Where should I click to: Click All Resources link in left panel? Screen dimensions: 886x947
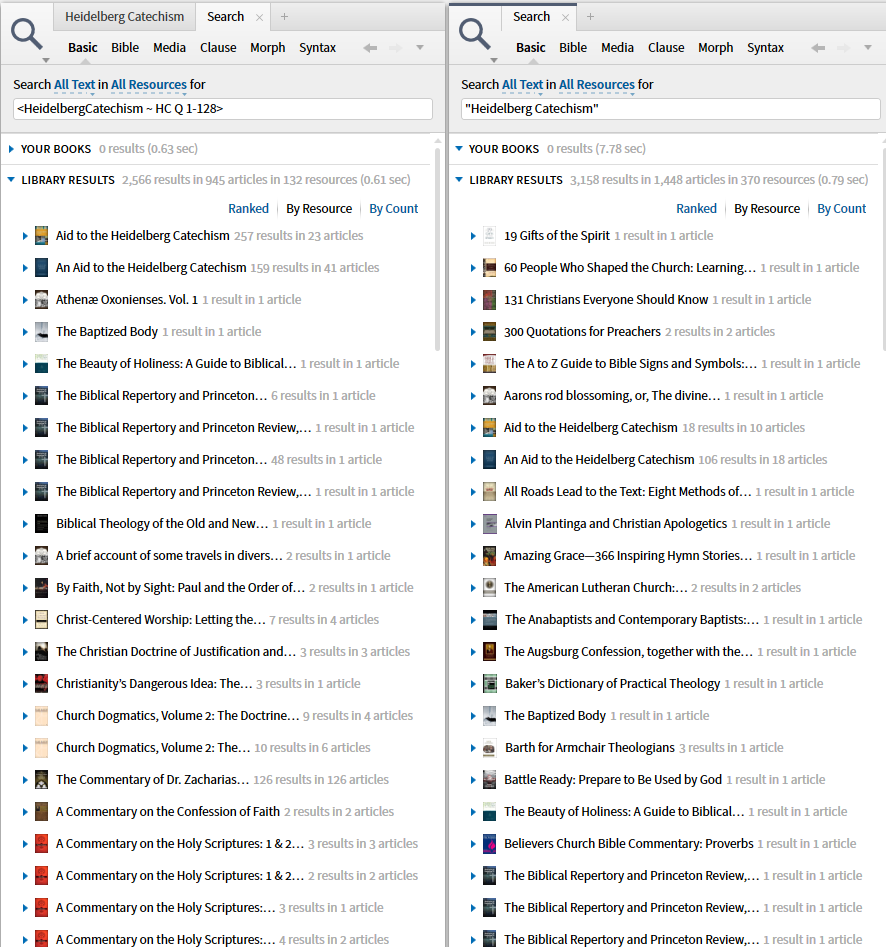pos(149,85)
